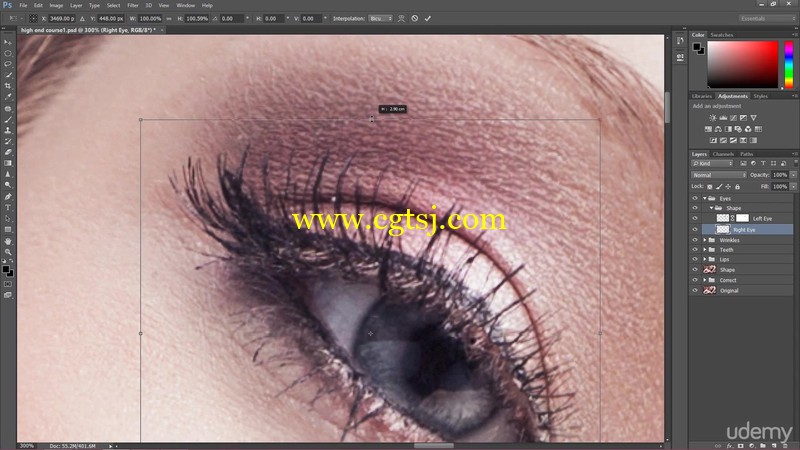The height and width of the screenshot is (450, 800).
Task: Add Hue/Saturation adjustment
Action: click(708, 129)
